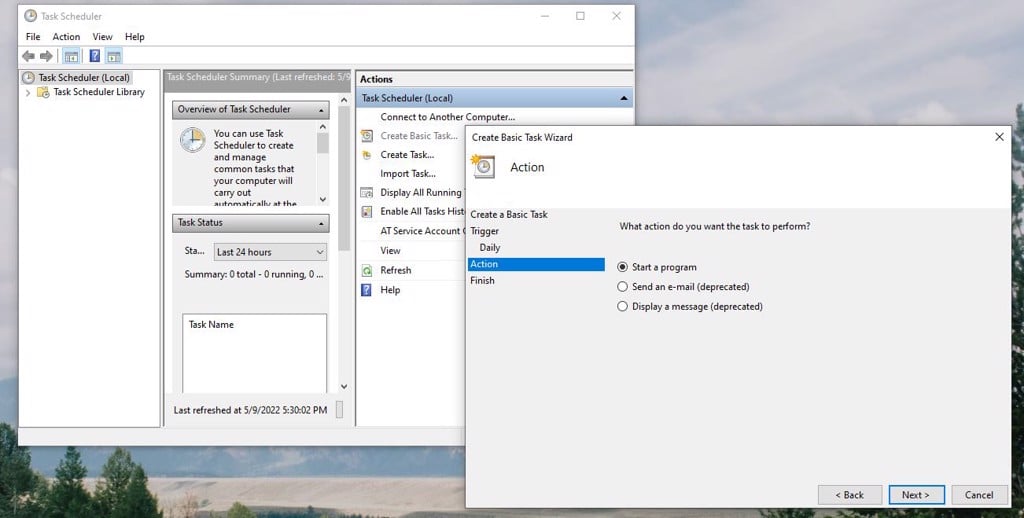Select the highlighted Action wizard step
Screen dimensions: 1024x518
[x=536, y=264]
